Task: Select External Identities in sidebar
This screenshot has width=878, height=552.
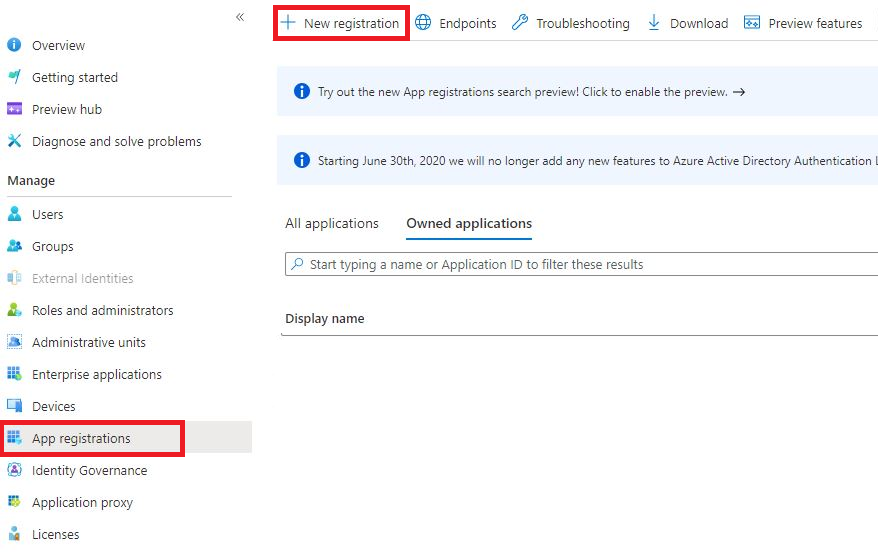Action: (x=82, y=278)
